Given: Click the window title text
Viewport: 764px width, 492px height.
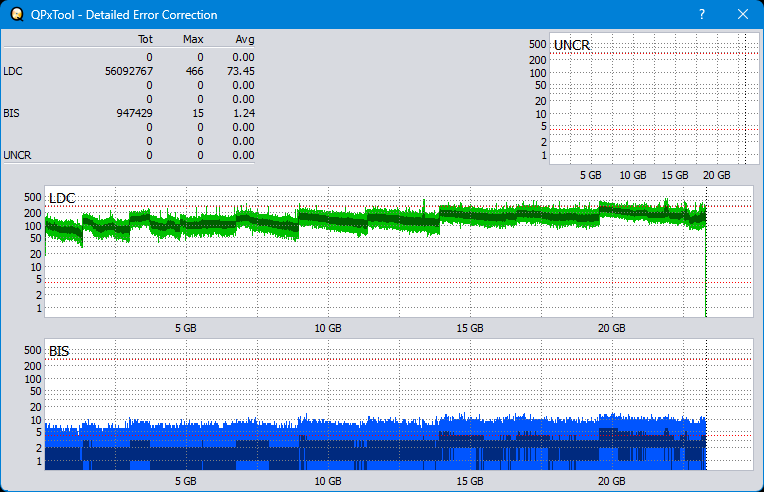Looking at the screenshot, I should point(124,15).
